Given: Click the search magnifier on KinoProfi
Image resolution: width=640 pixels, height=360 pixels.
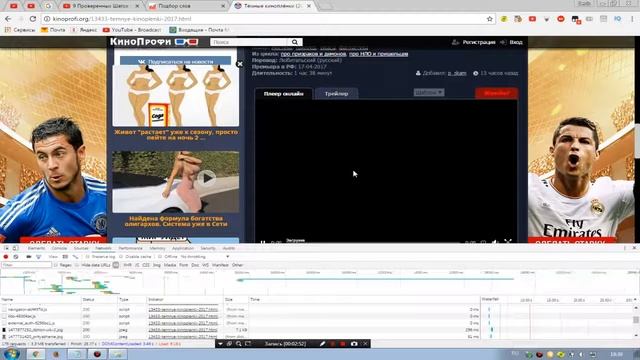Looking at the screenshot, I should point(295,42).
